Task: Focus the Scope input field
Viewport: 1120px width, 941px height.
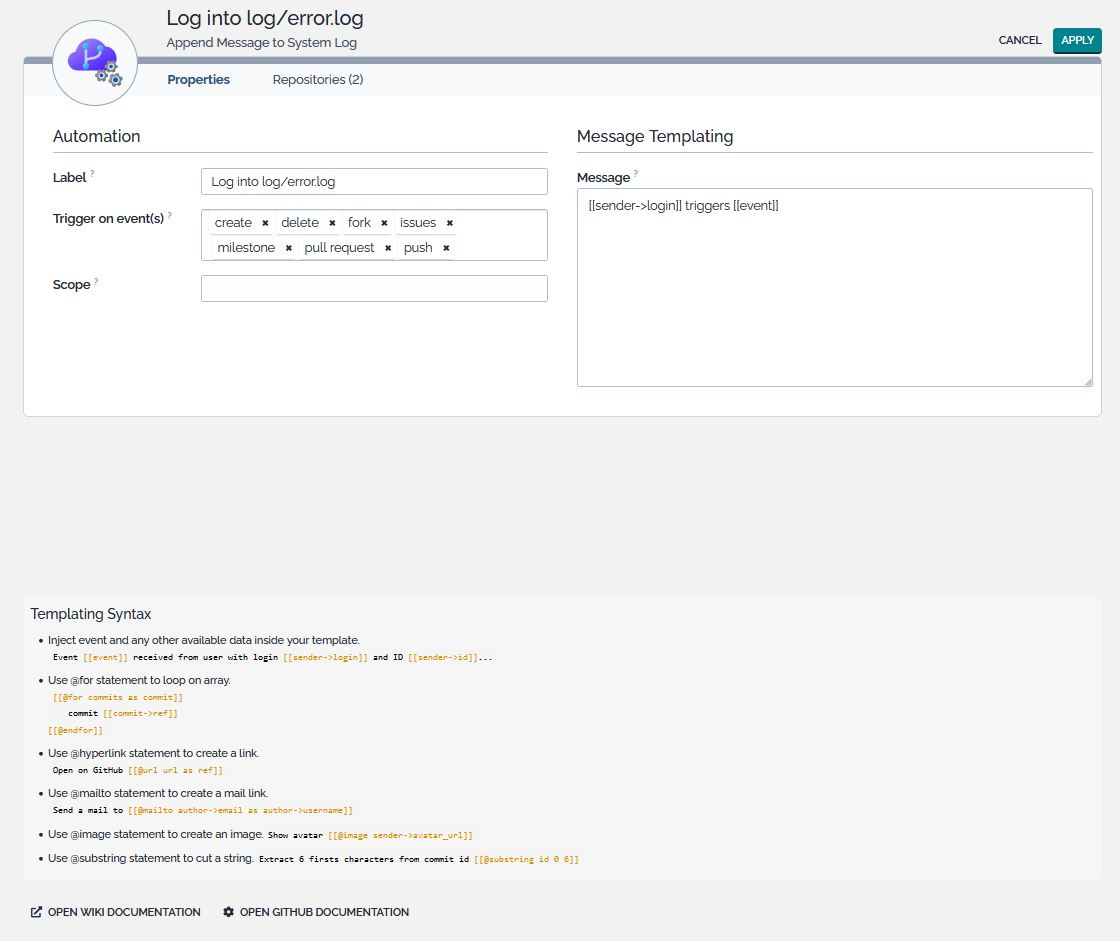Action: [374, 288]
